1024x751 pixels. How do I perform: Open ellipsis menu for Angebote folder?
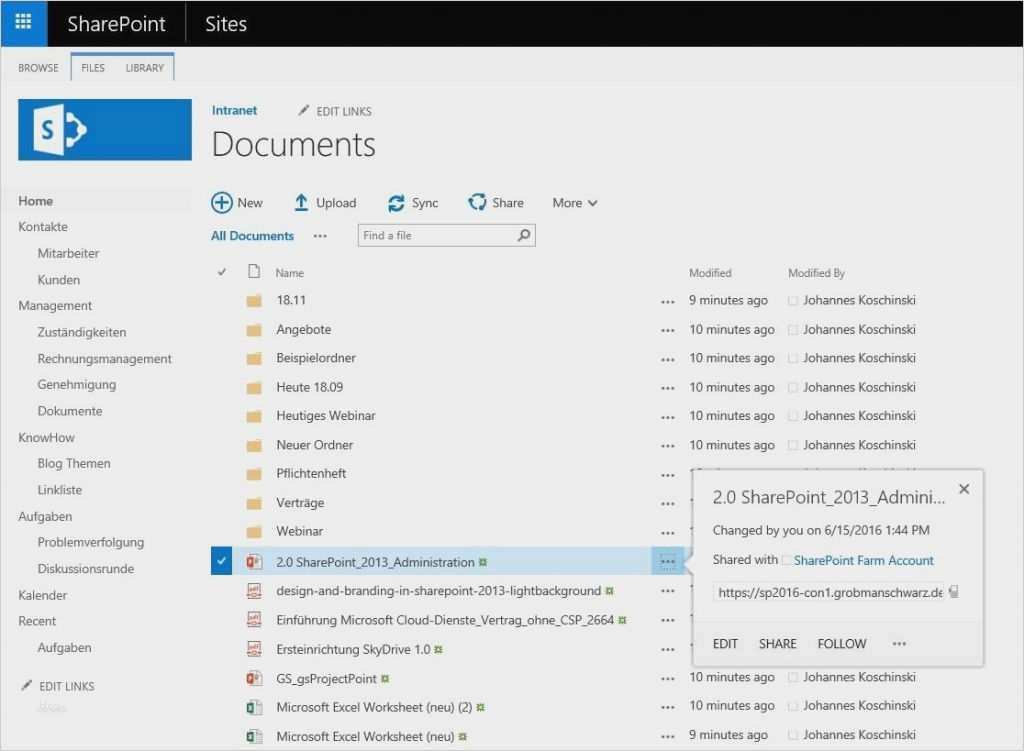(x=667, y=330)
